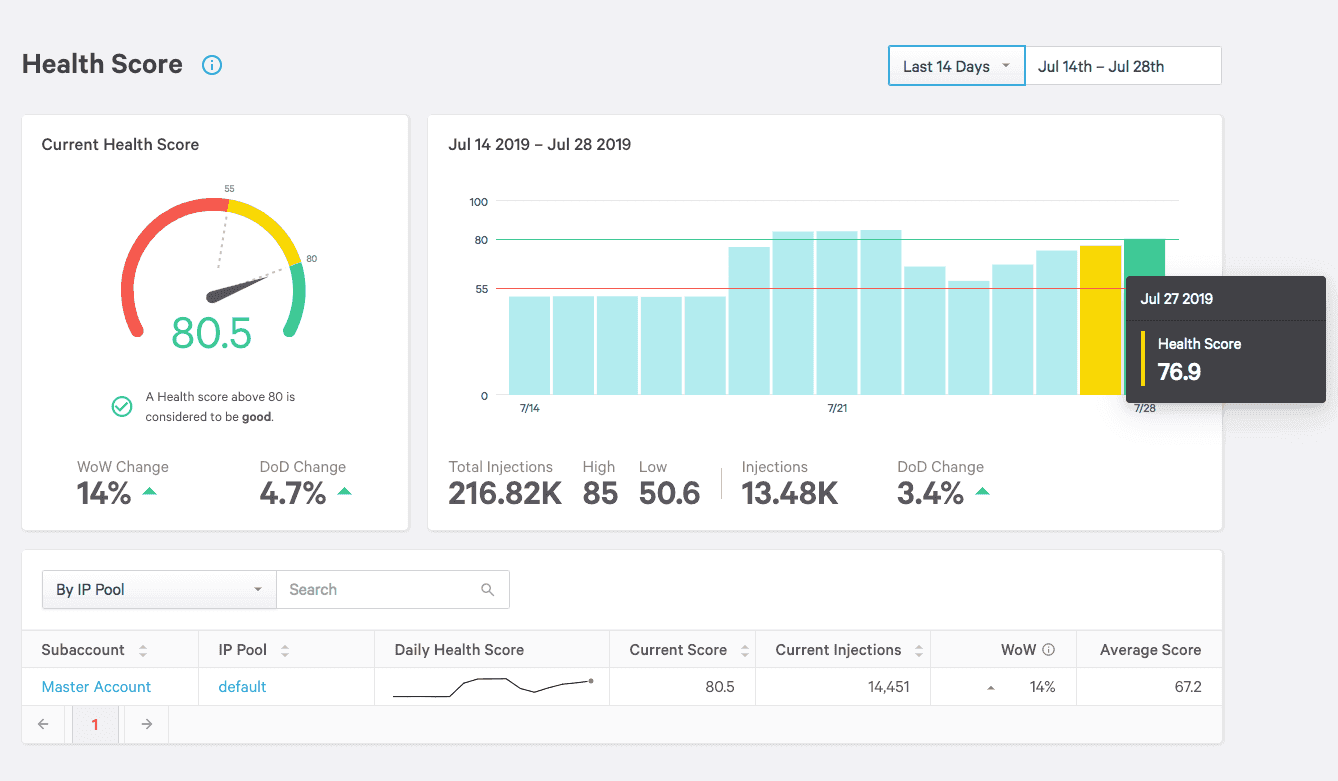Click the green Jul 28 bar

click(1144, 258)
